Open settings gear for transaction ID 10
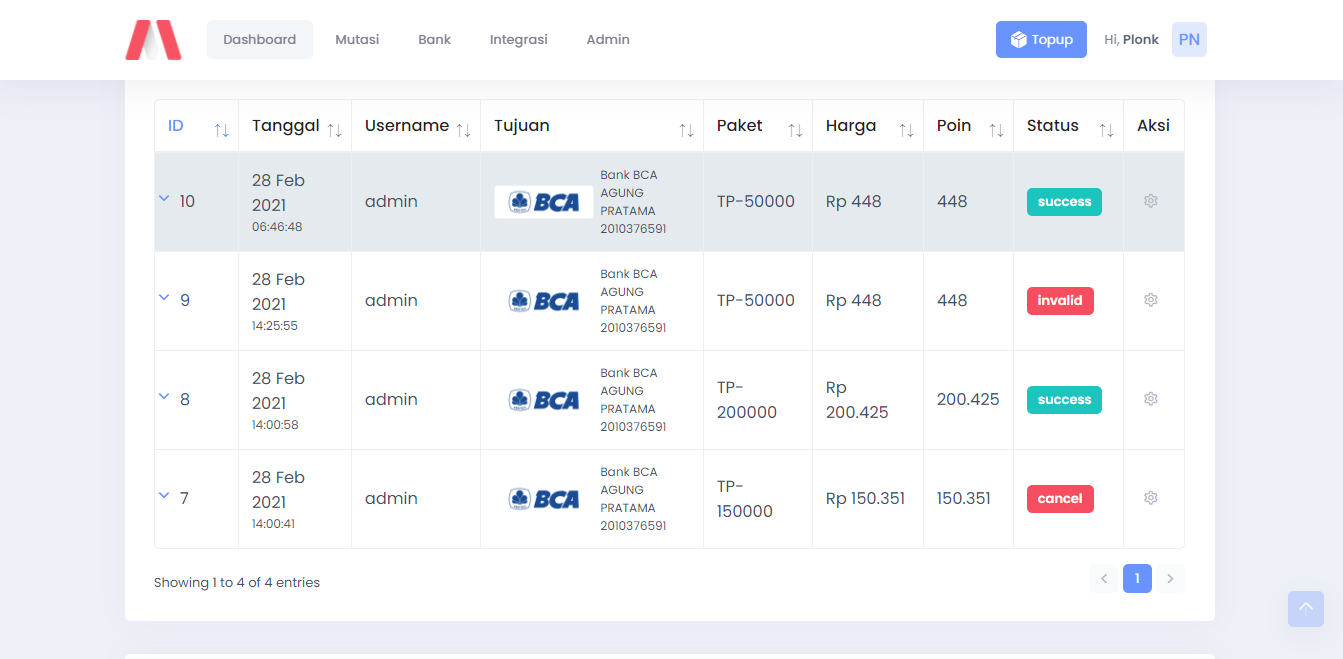This screenshot has height=659, width=1343. 1151,201
